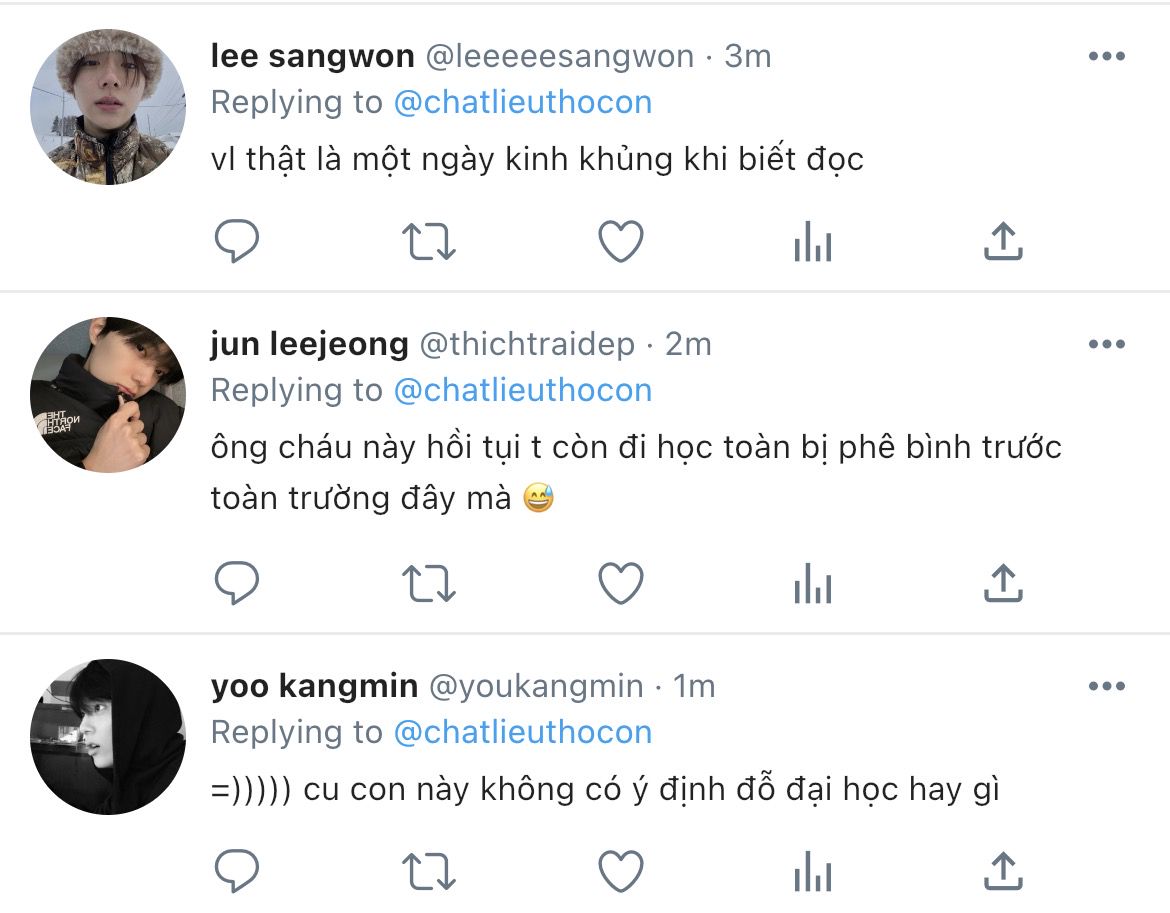This screenshot has width=1170, height=913.
Task: Open more options for jun leejeong's tweet
Action: point(1106,345)
